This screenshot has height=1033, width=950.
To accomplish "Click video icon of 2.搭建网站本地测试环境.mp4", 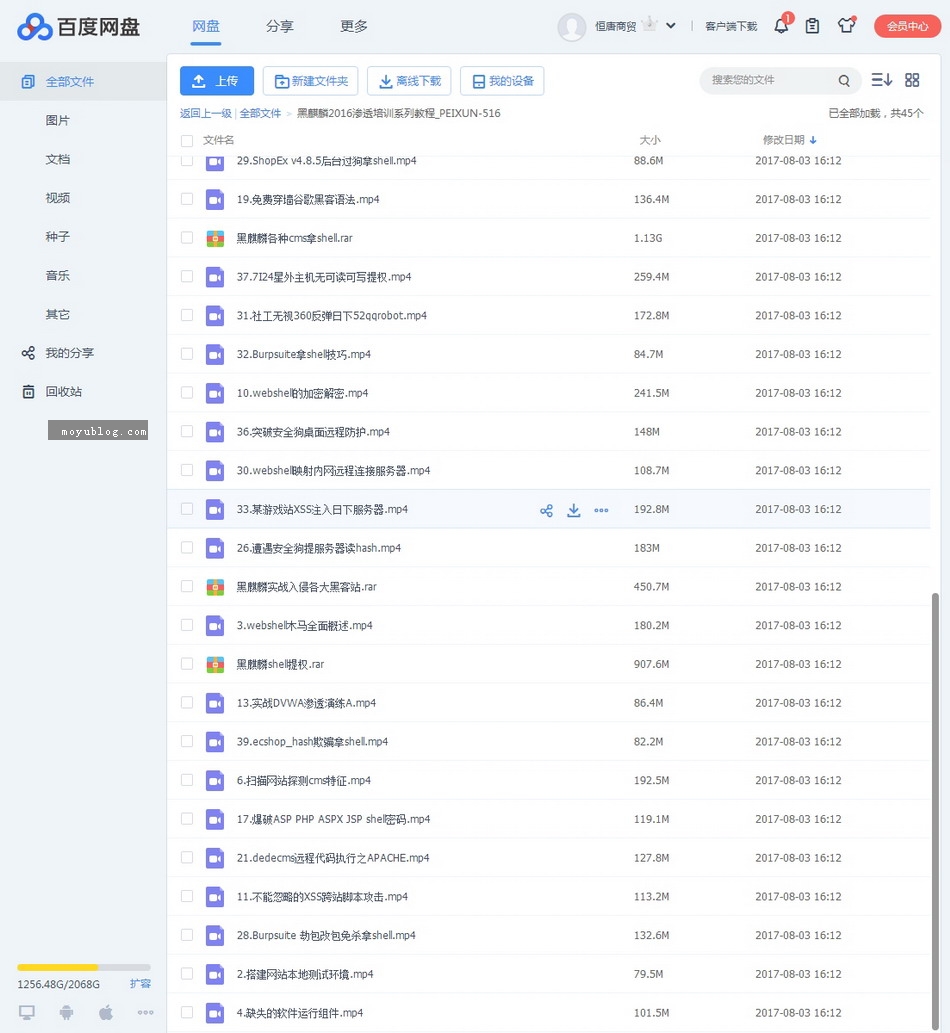I will [215, 974].
